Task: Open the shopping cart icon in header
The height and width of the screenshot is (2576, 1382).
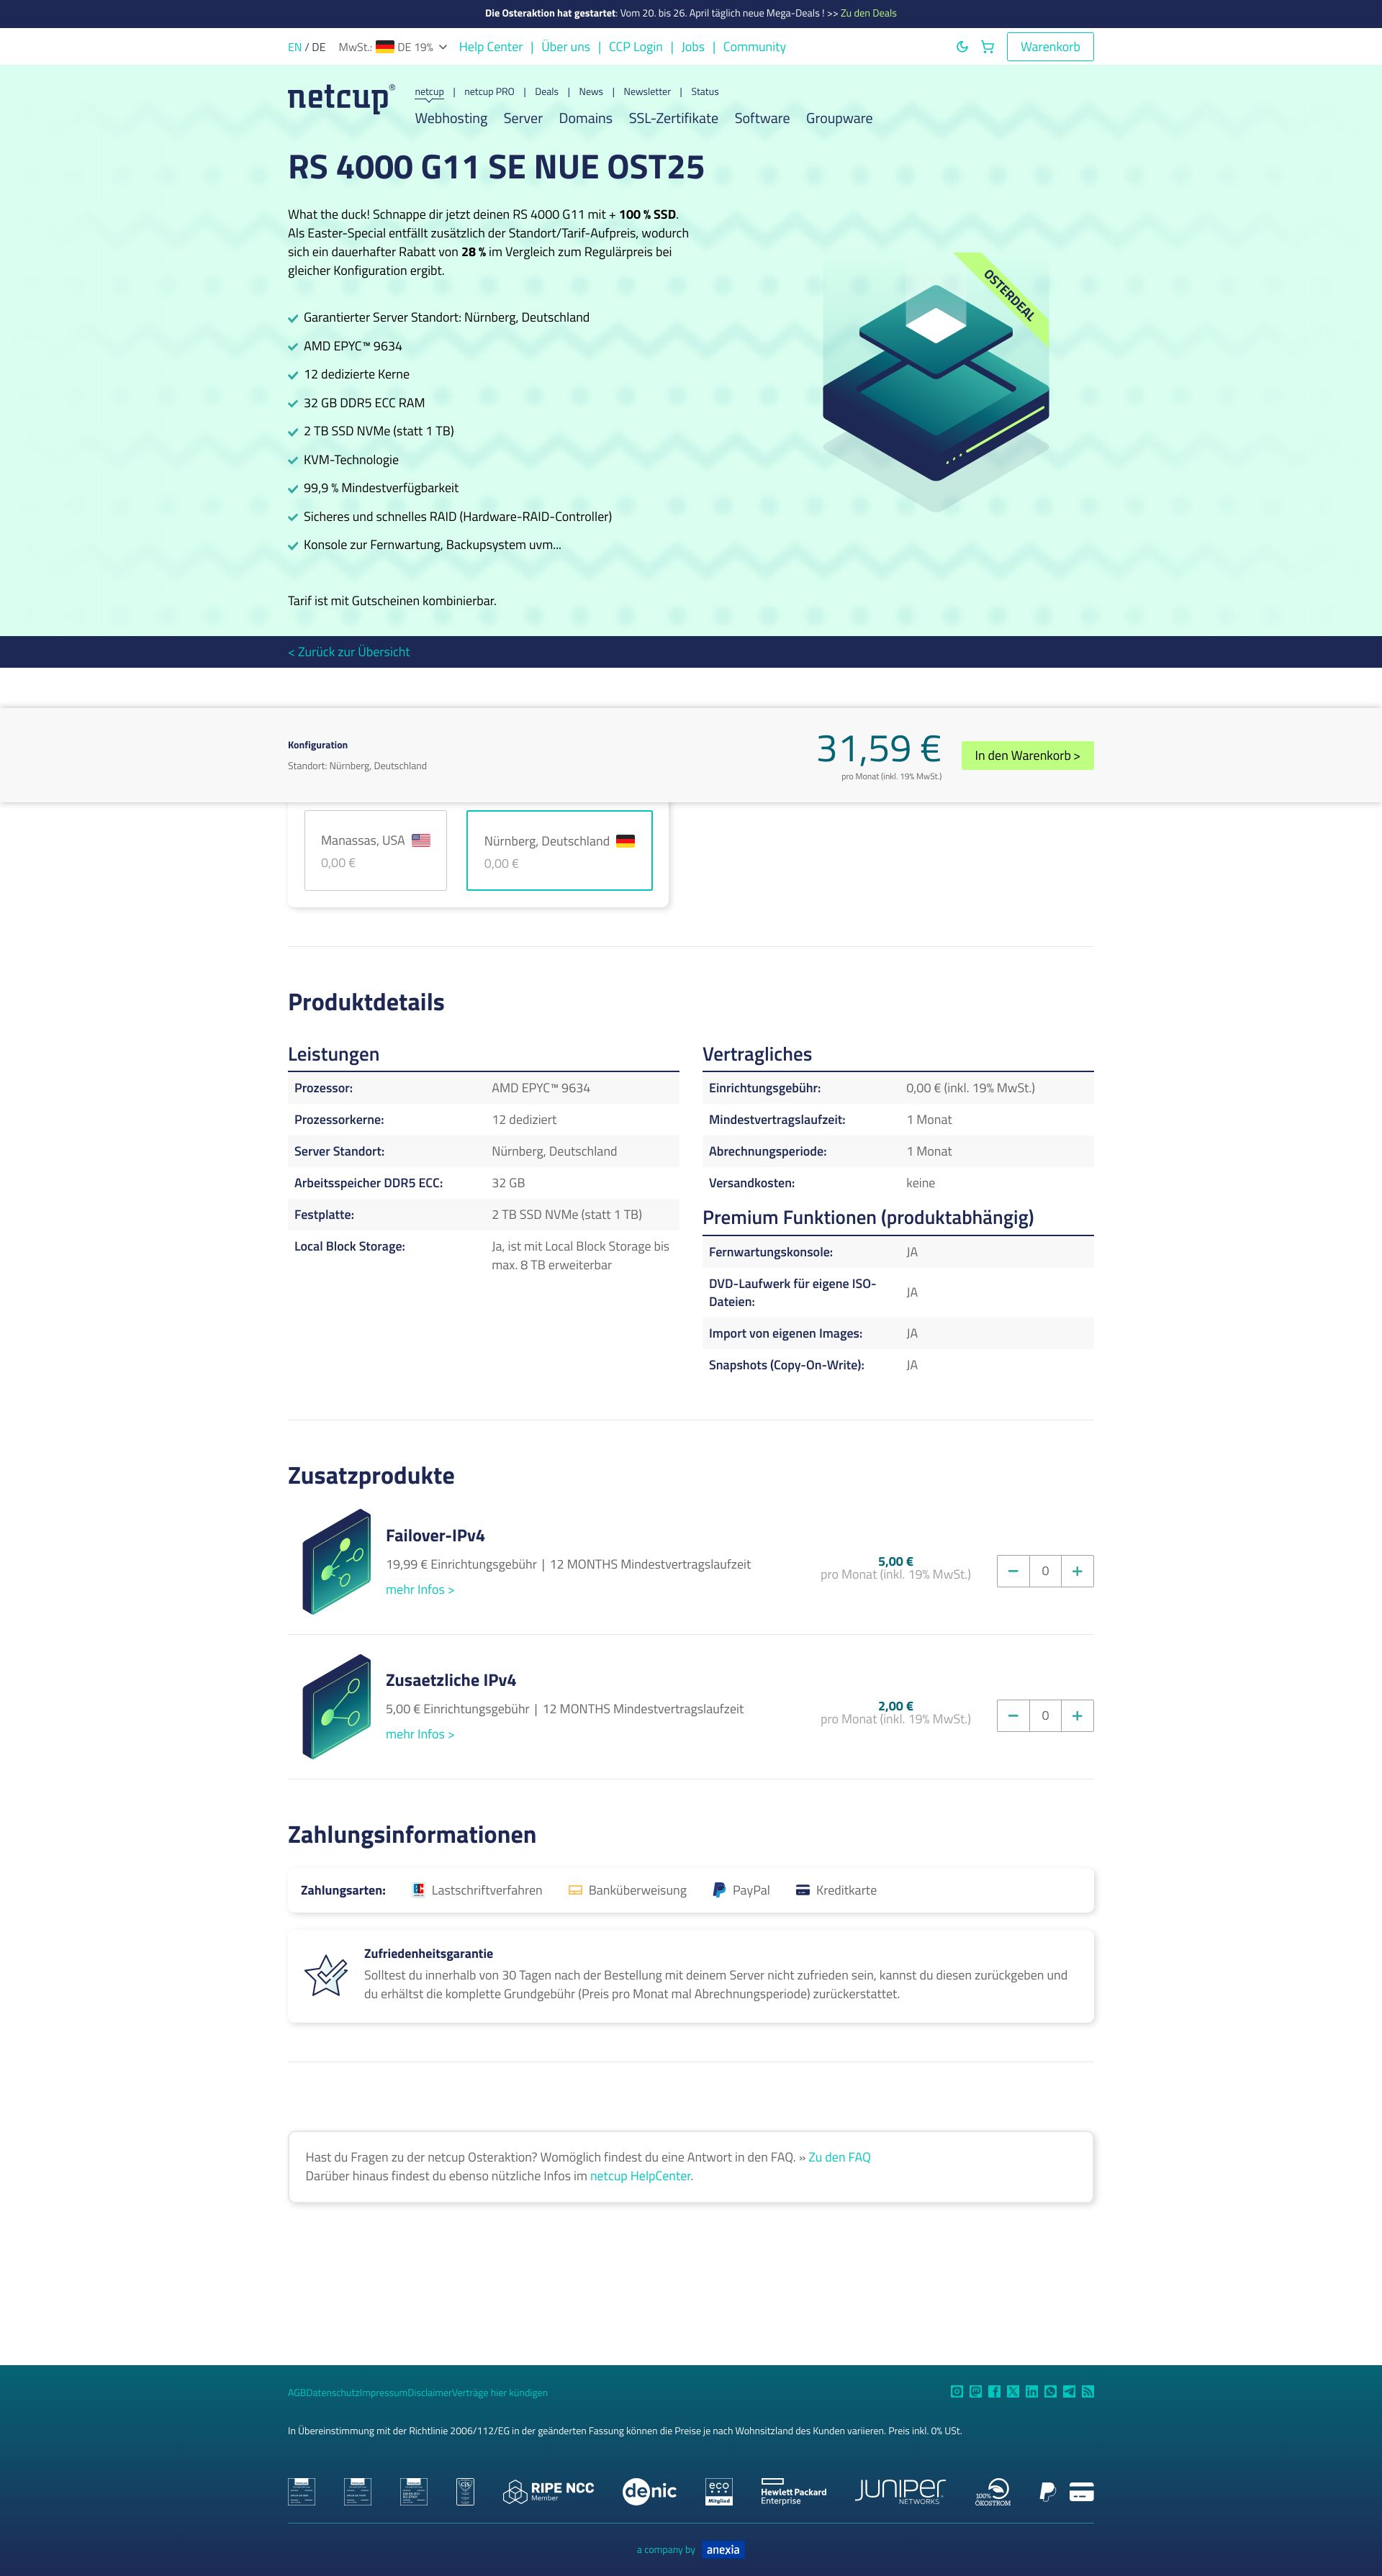Action: (x=987, y=47)
